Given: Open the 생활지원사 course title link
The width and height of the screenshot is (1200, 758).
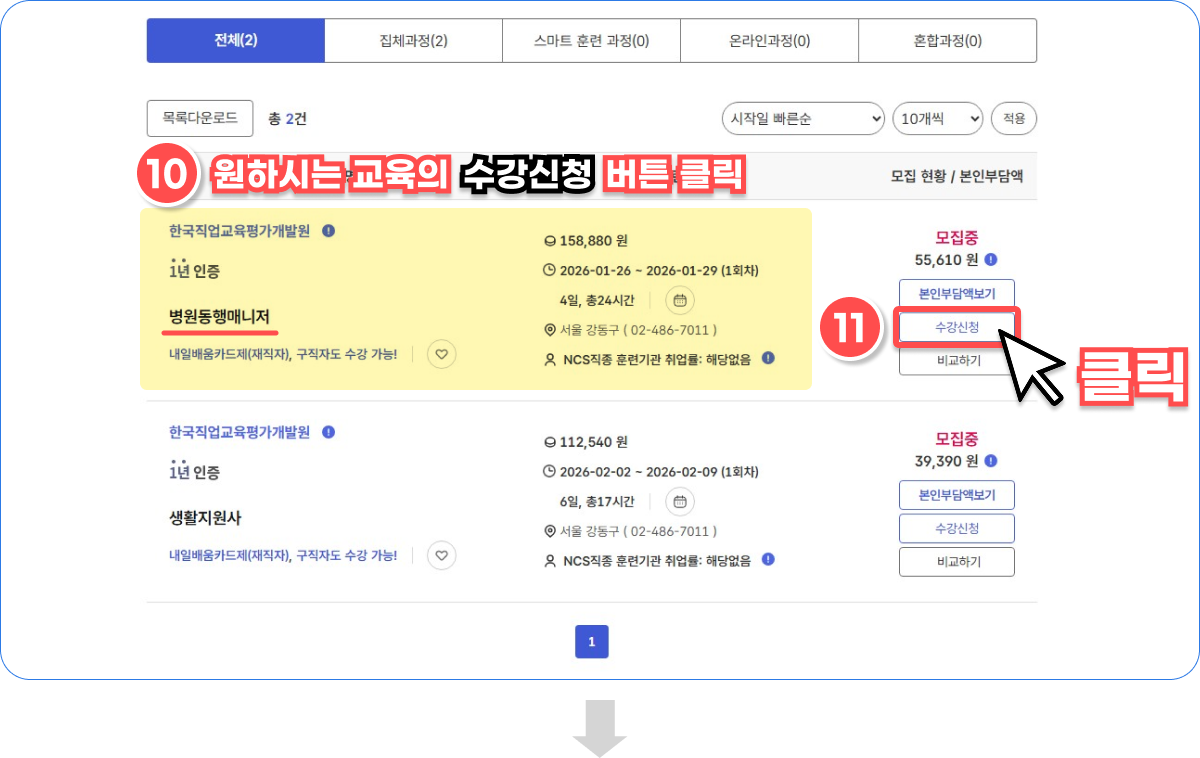Looking at the screenshot, I should [205, 518].
